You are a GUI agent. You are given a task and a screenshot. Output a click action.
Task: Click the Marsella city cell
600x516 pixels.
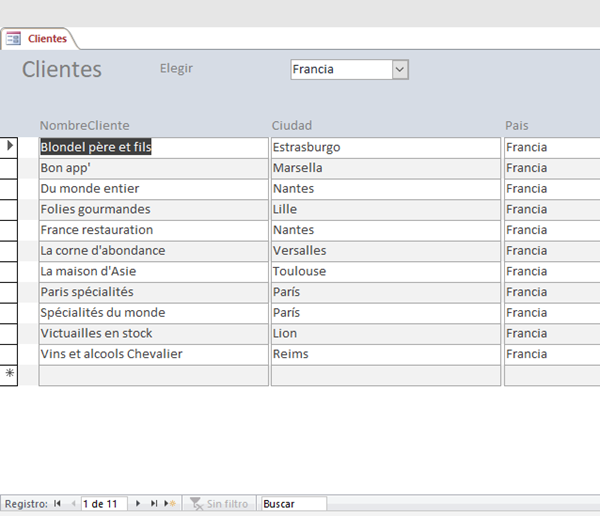click(385, 168)
